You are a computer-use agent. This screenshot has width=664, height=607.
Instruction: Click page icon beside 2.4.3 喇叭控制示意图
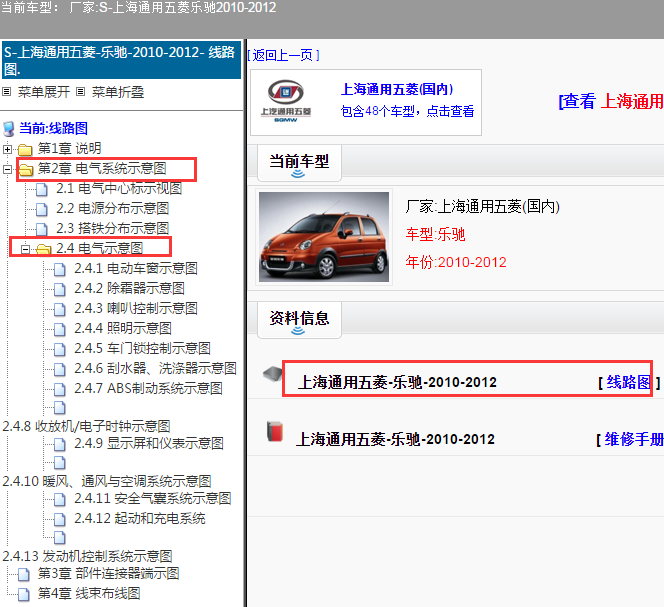(60, 309)
